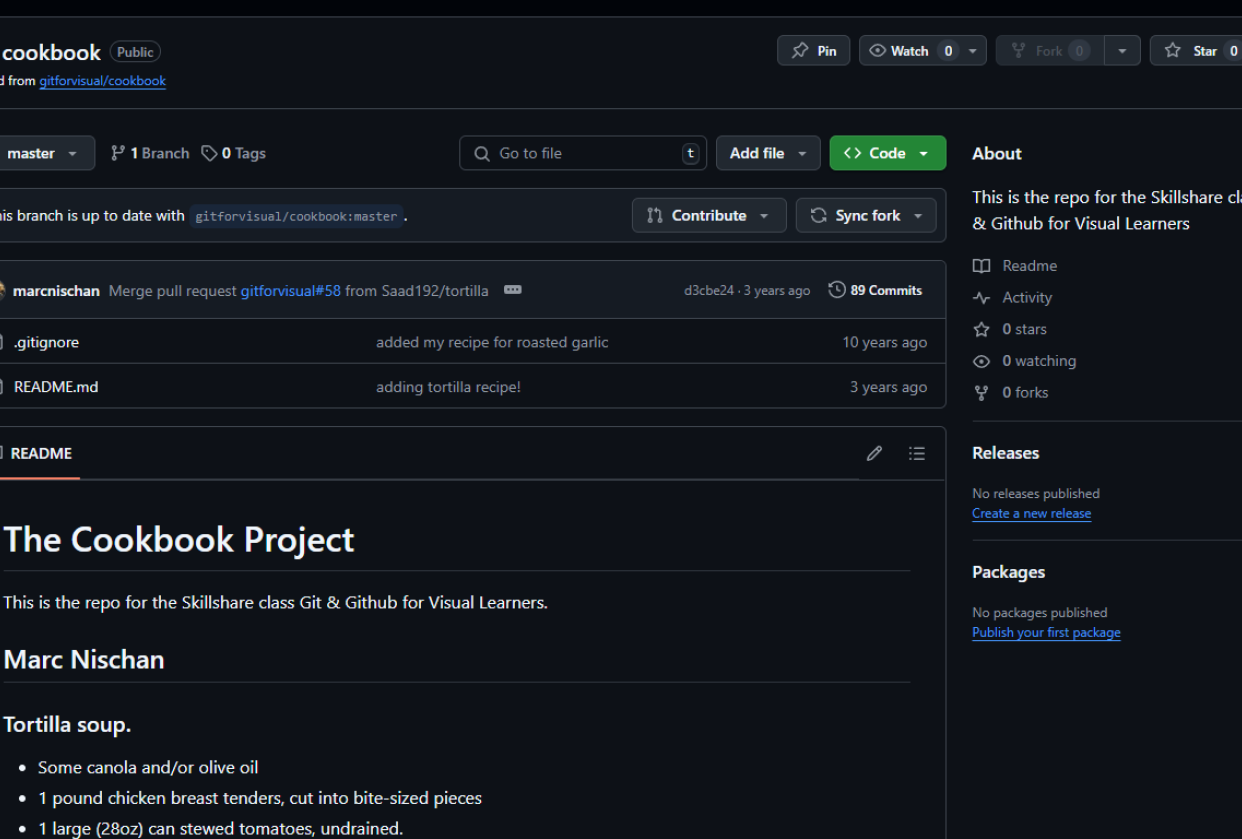Click the tag icon beside 0 Tags
Image resolution: width=1242 pixels, height=839 pixels.
209,153
